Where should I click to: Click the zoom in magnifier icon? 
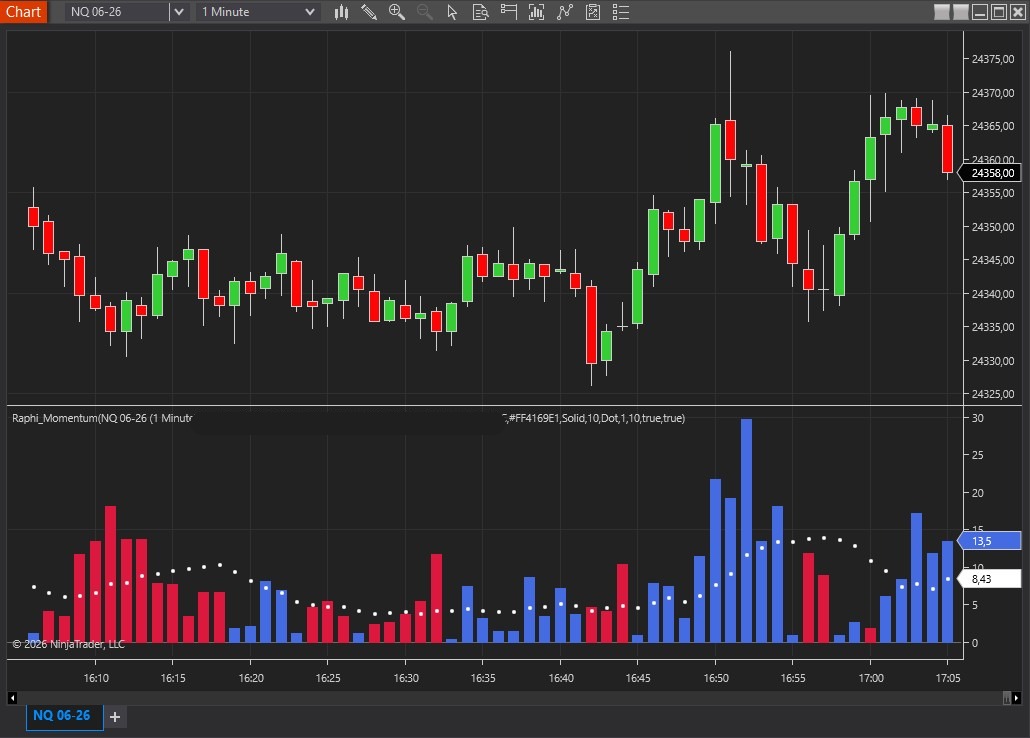pos(397,12)
